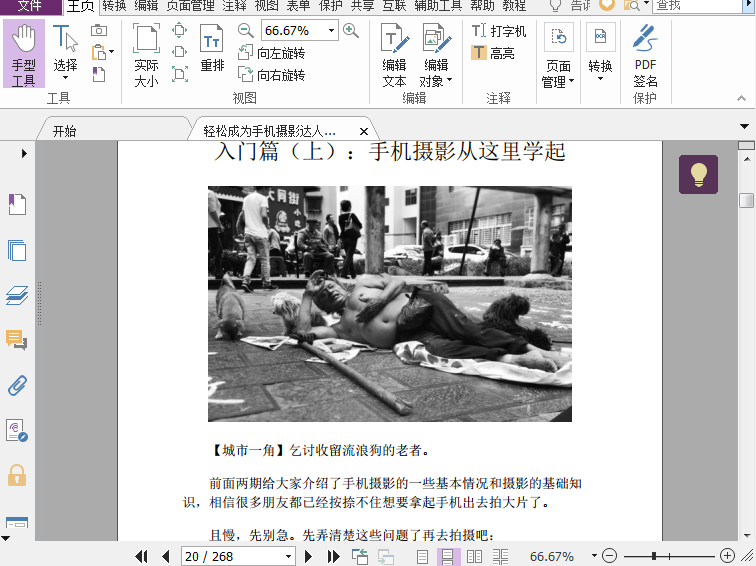Image resolution: width=756 pixels, height=566 pixels.
Task: Go to the last page
Action: coord(333,556)
